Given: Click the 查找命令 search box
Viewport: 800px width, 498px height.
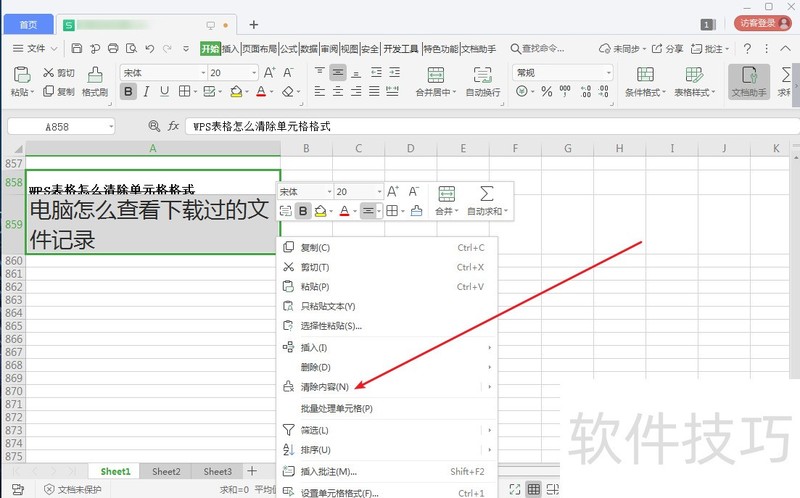Looking at the screenshot, I should (537, 48).
